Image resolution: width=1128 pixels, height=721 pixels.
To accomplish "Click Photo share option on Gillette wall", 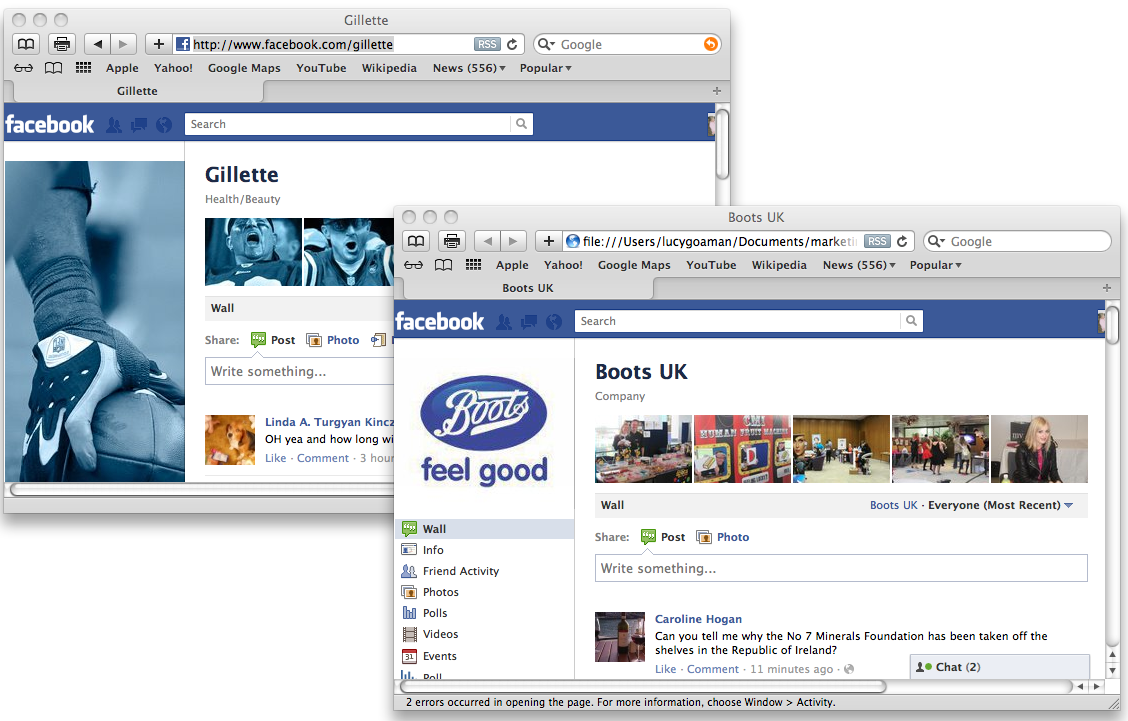I will pos(332,340).
